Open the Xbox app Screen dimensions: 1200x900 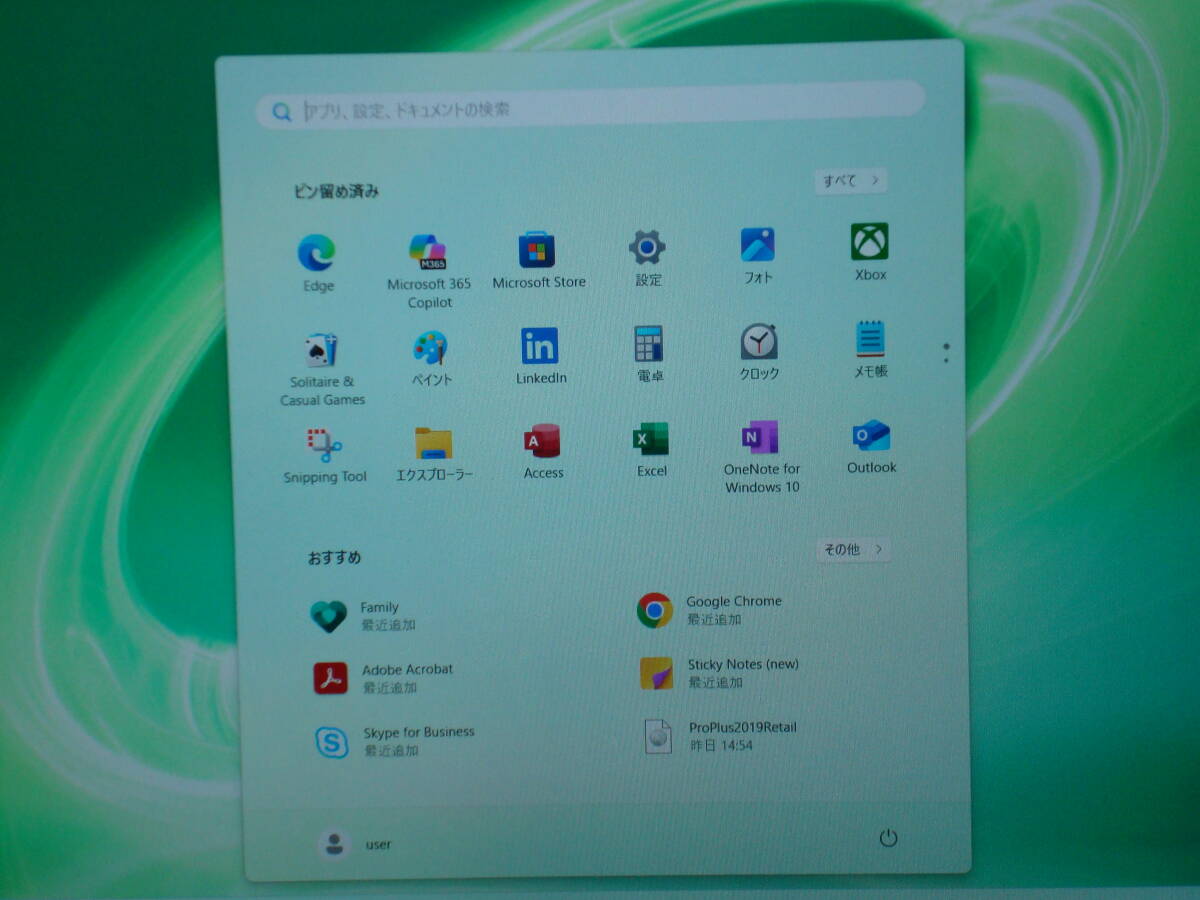coord(869,241)
